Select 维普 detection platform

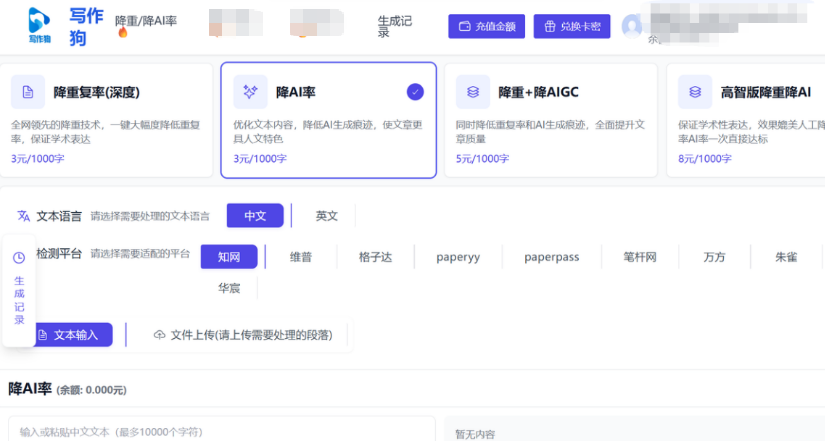[x=301, y=257]
